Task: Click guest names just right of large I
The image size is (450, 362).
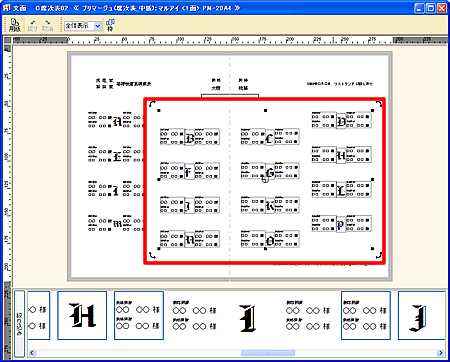Action: click(308, 315)
